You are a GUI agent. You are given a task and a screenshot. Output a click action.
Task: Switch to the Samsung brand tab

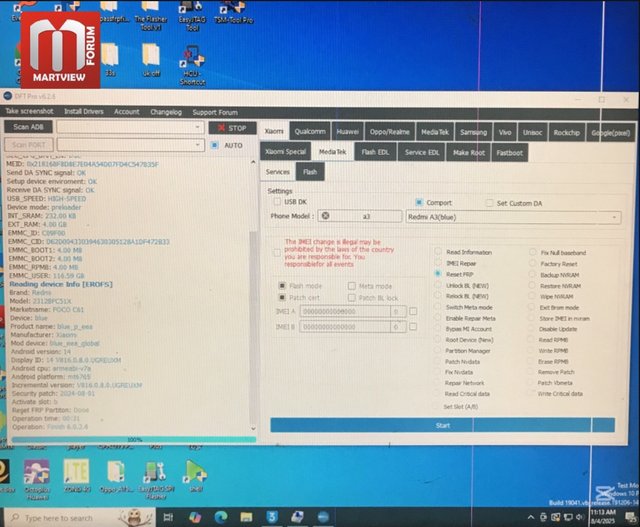(473, 132)
